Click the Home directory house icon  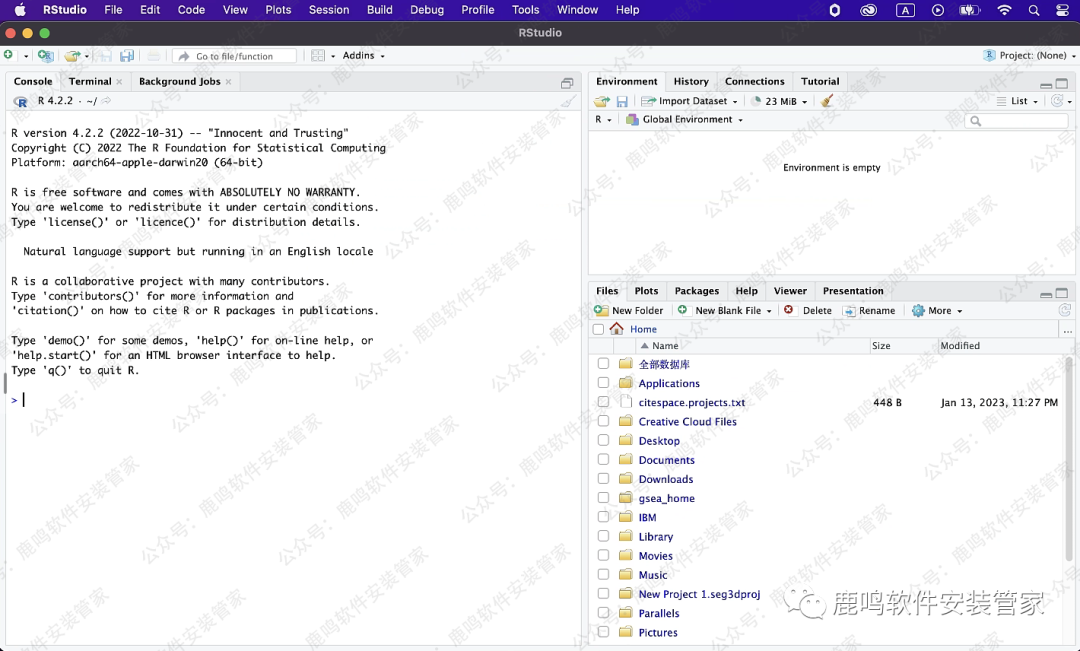click(x=616, y=329)
